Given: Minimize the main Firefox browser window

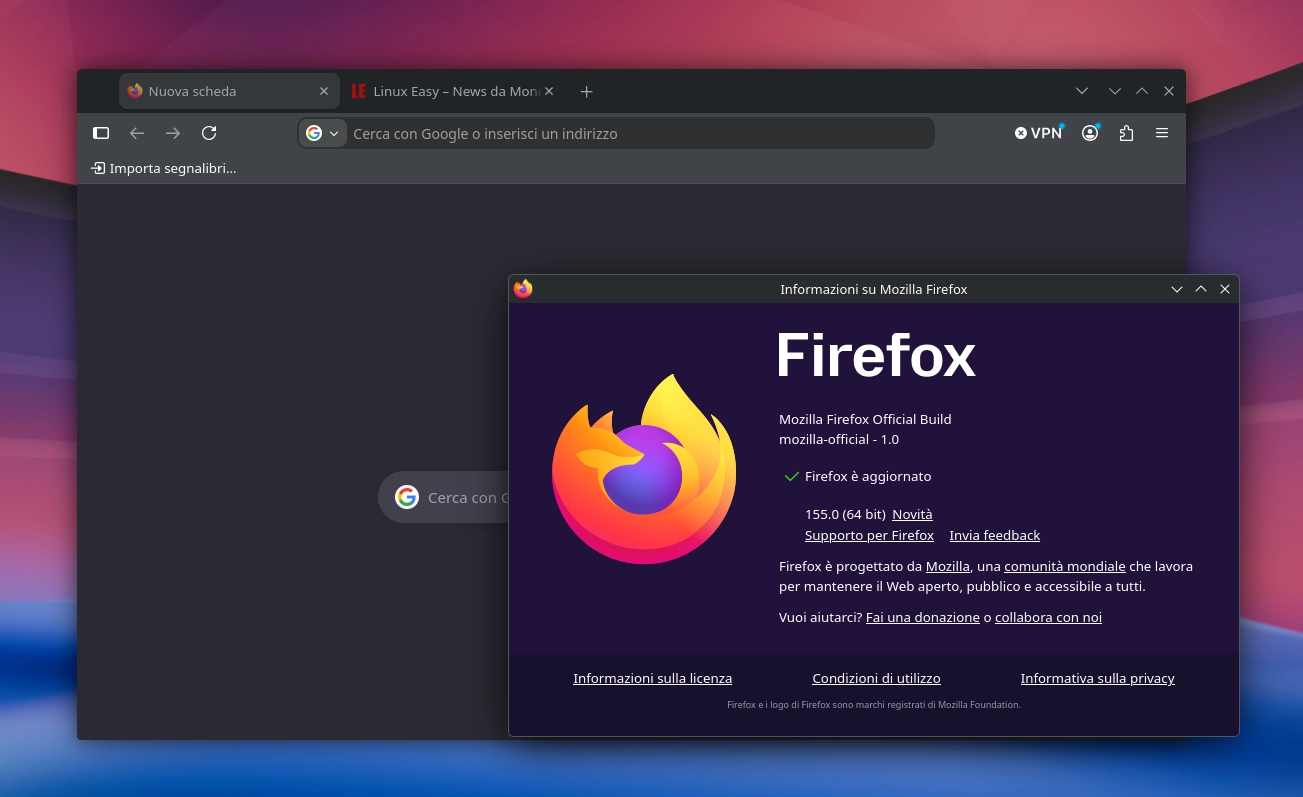Looking at the screenshot, I should point(1115,91).
